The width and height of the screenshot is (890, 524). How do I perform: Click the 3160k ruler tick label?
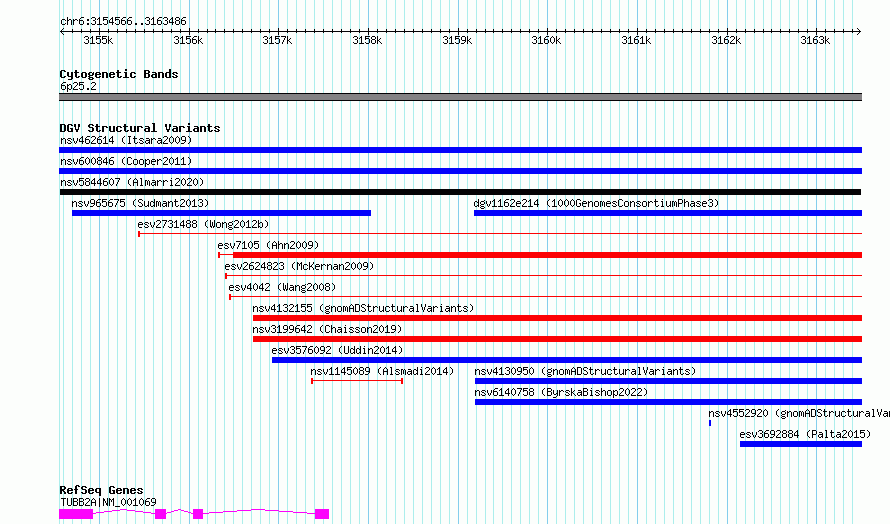point(546,40)
